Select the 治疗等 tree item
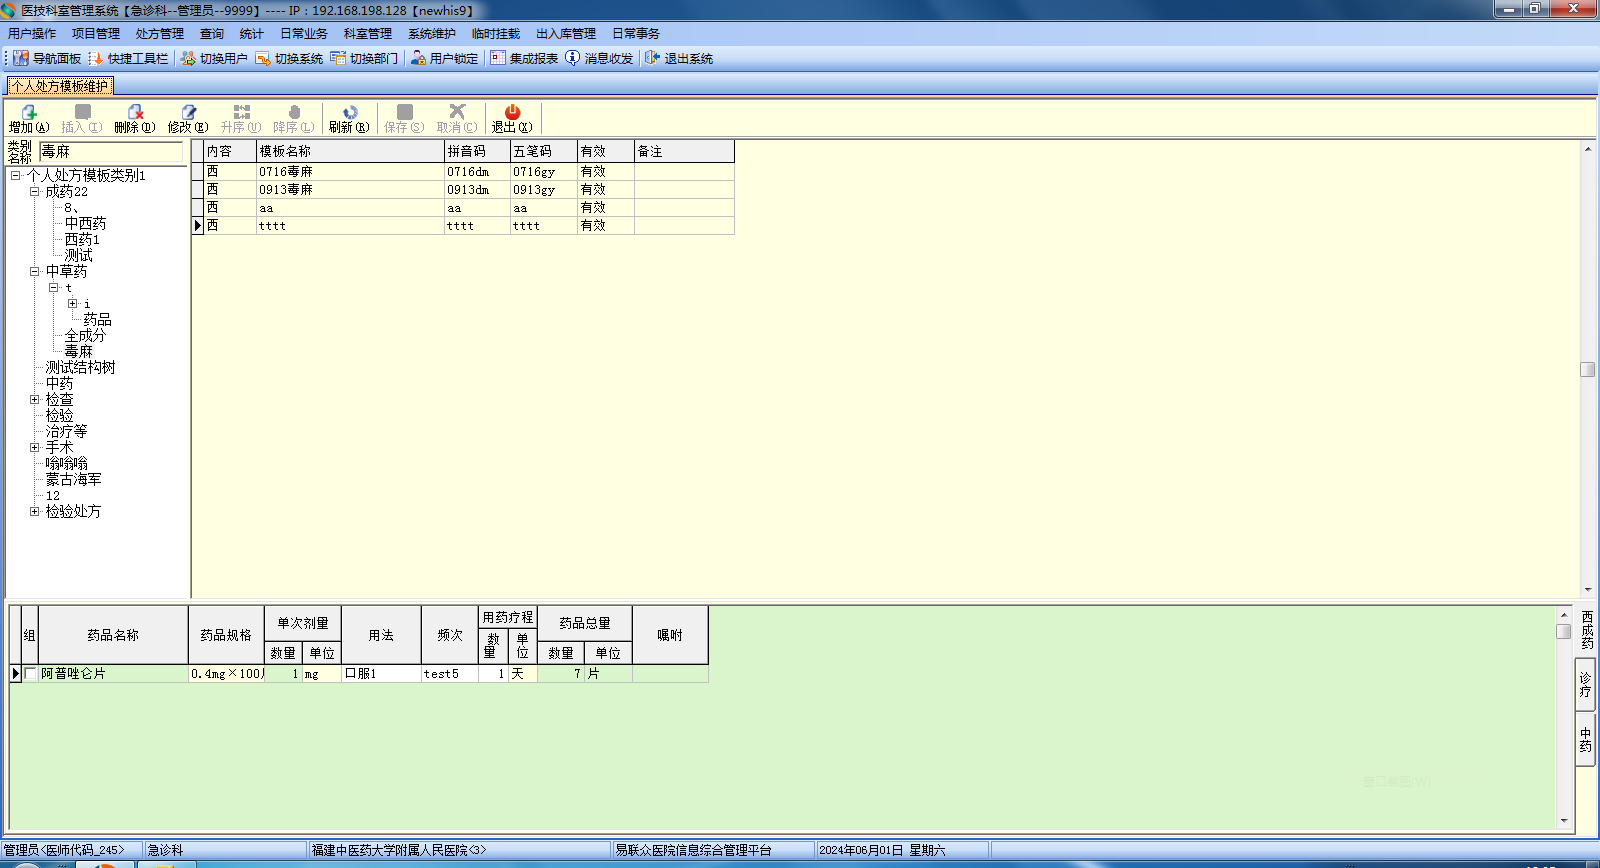1600x868 pixels. [66, 432]
